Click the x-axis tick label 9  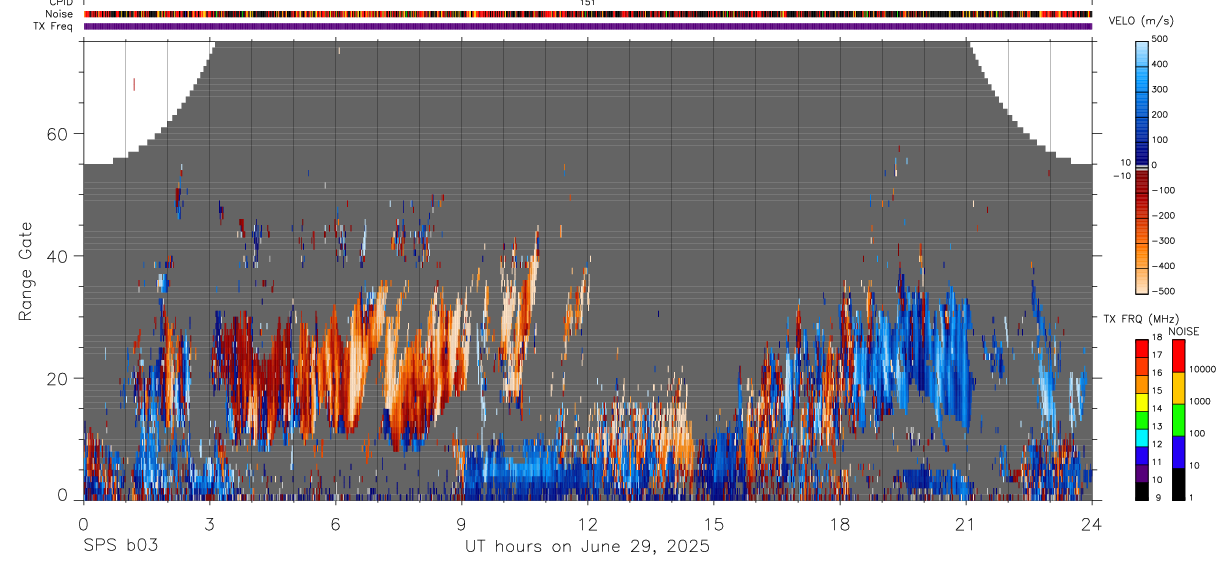(x=462, y=523)
